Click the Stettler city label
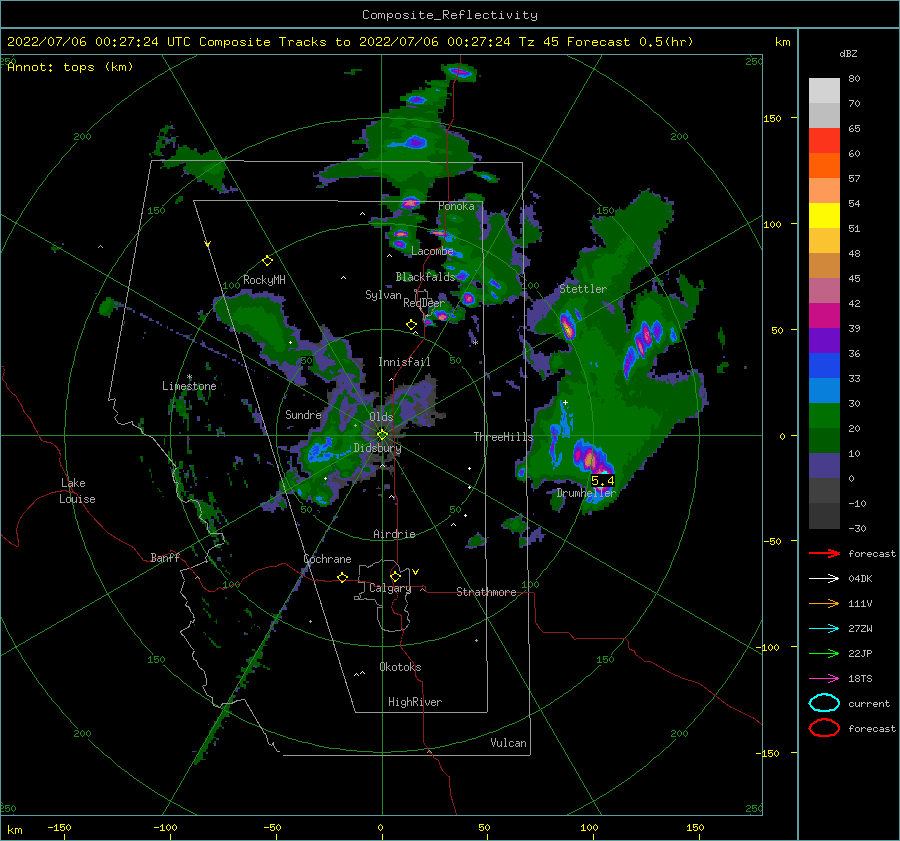 pos(583,289)
